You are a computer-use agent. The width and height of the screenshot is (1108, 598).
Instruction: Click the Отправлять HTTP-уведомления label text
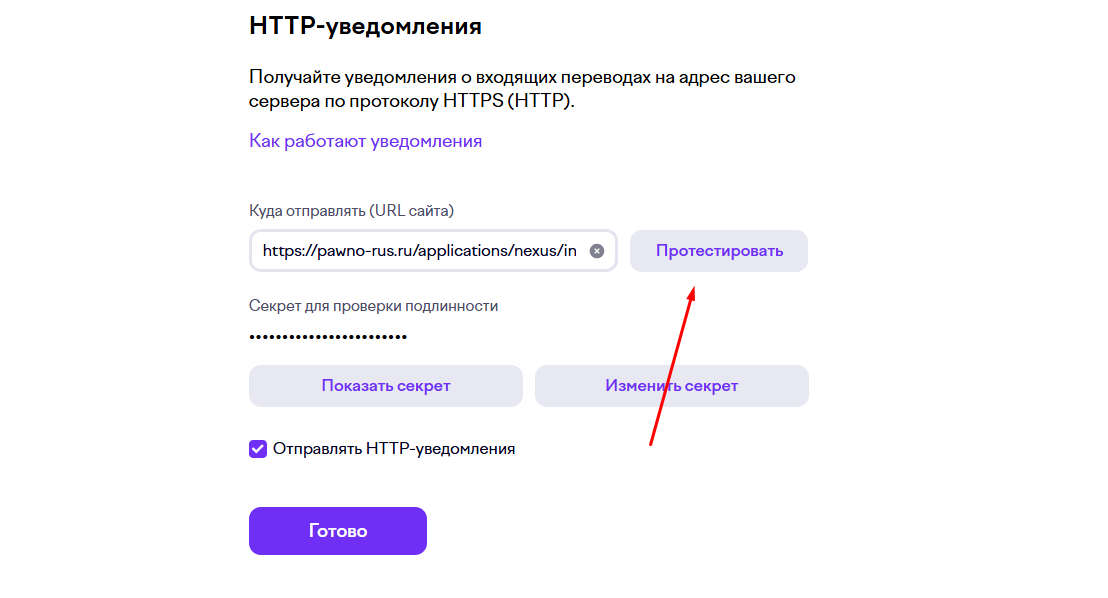(394, 449)
